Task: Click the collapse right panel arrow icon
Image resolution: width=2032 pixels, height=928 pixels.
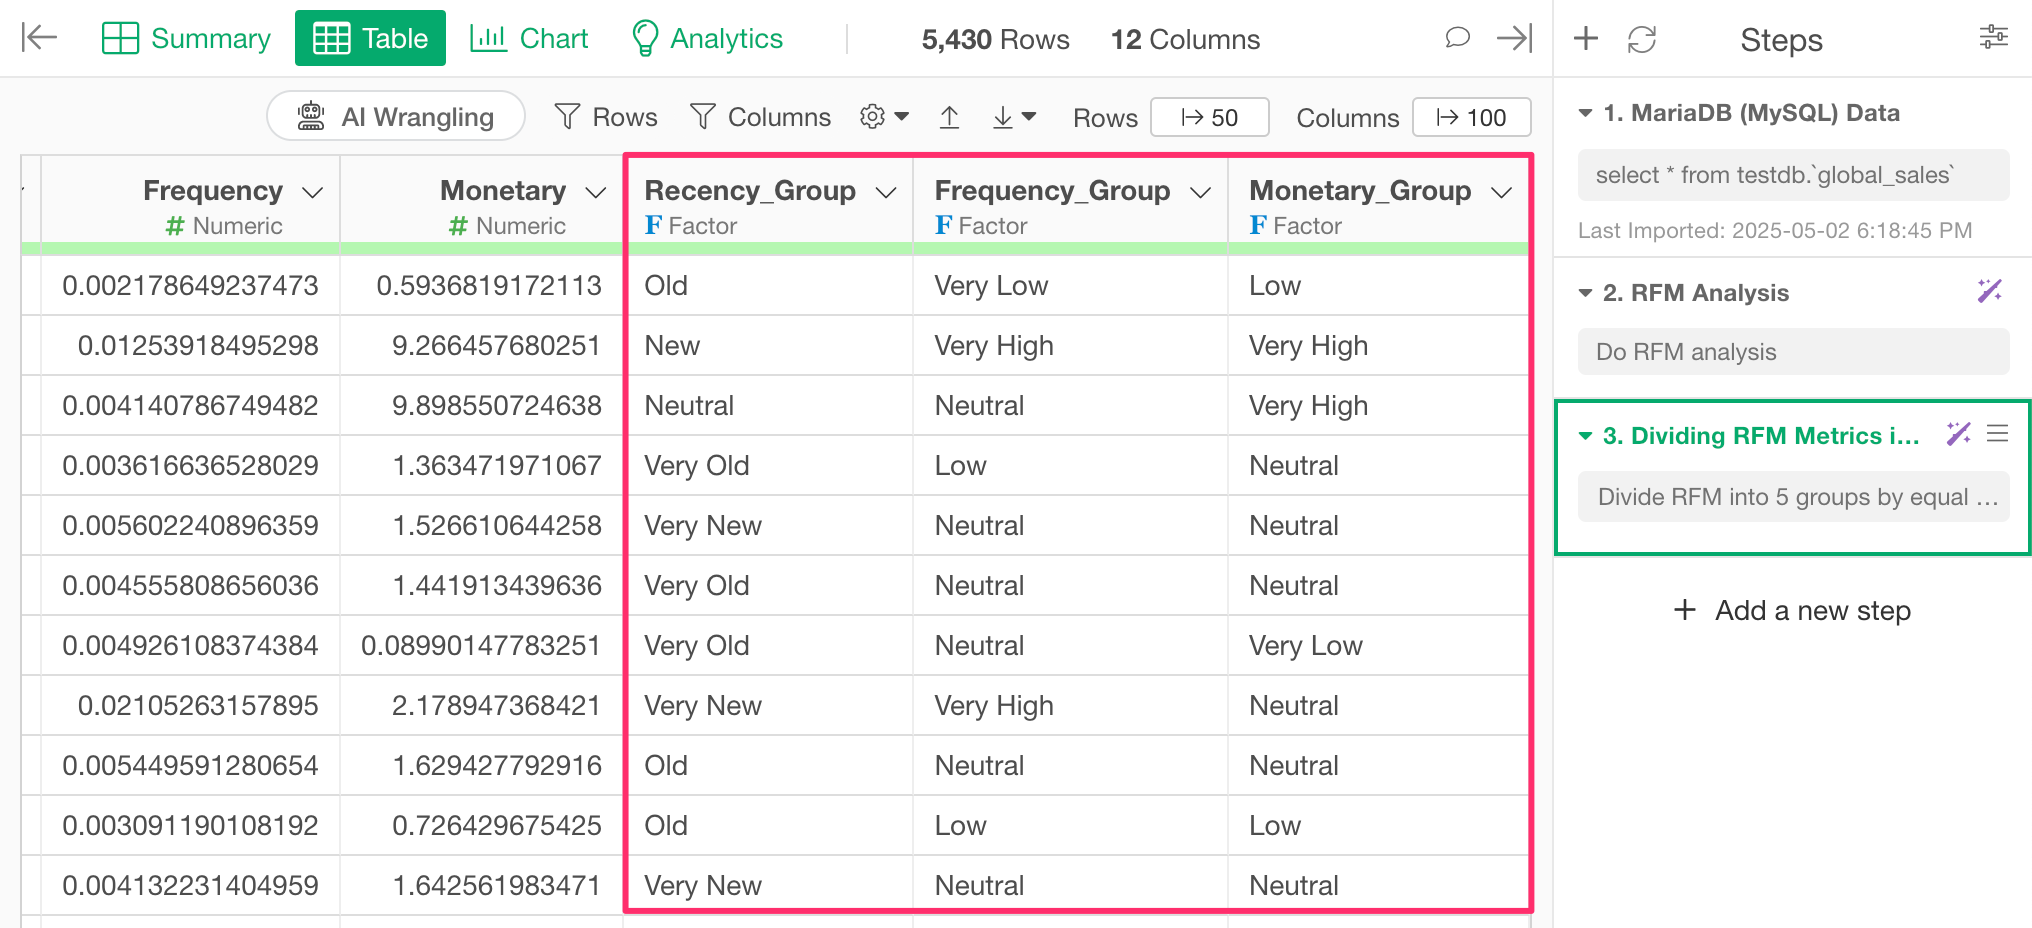Action: pyautogui.click(x=1514, y=38)
